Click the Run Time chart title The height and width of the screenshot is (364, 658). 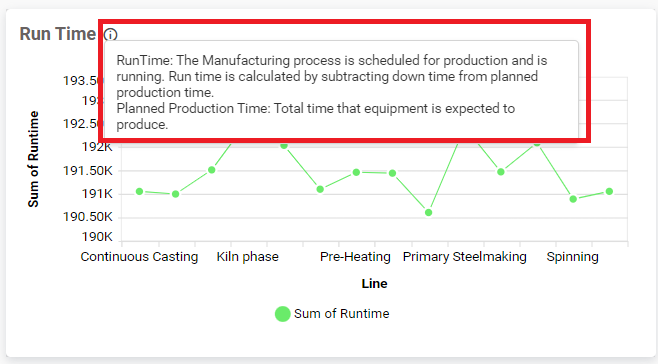pos(58,34)
